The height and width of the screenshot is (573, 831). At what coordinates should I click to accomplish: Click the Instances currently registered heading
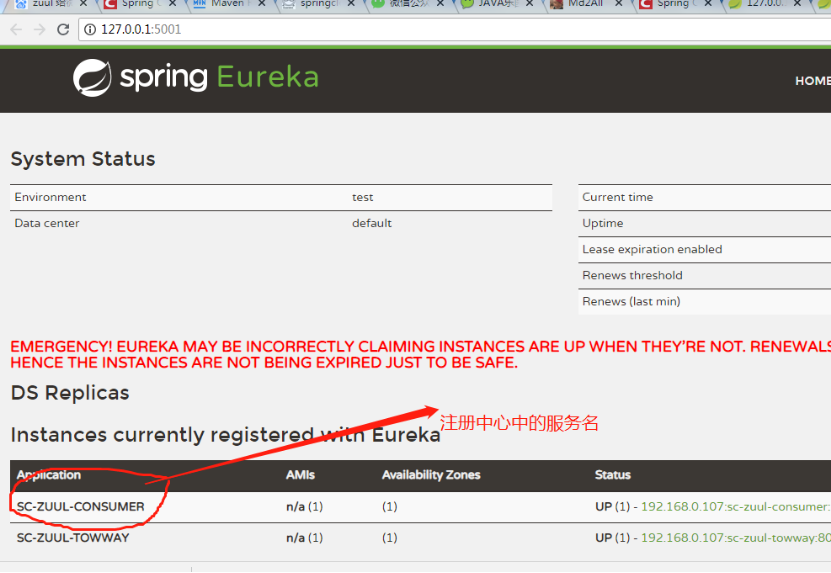click(x=225, y=435)
